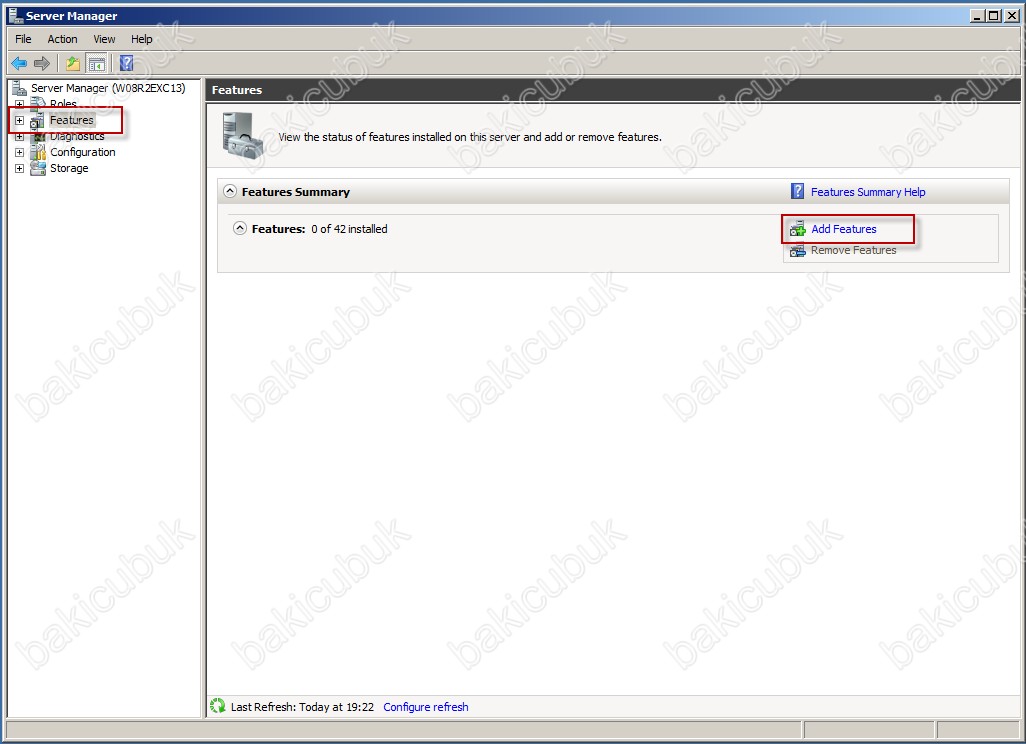This screenshot has width=1026, height=744.
Task: Go back with the blue back arrow
Action: [x=19, y=63]
